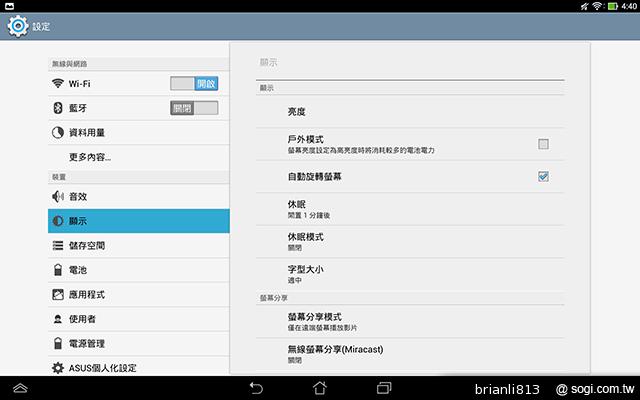Open the 螢幕分享模式 setting
Screen dimensions: 640x400
click(410, 322)
